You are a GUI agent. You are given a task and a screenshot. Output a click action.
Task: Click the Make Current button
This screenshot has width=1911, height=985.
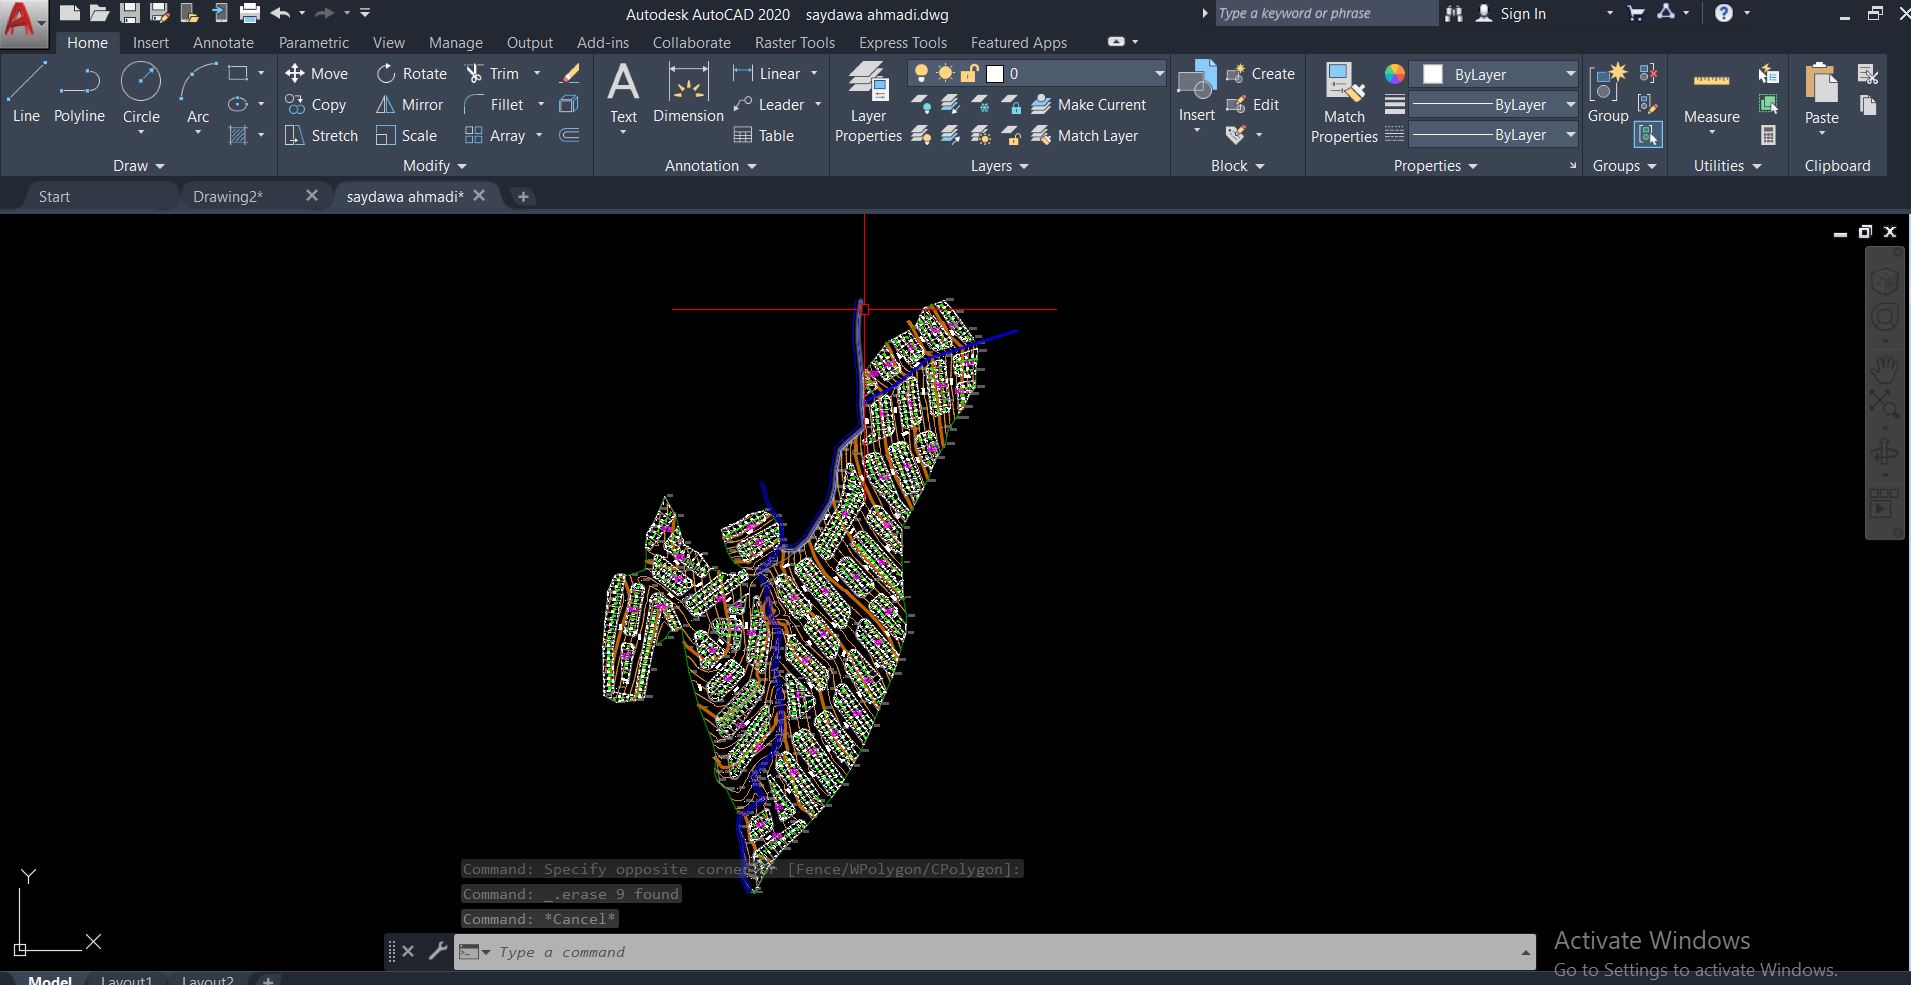(1090, 104)
